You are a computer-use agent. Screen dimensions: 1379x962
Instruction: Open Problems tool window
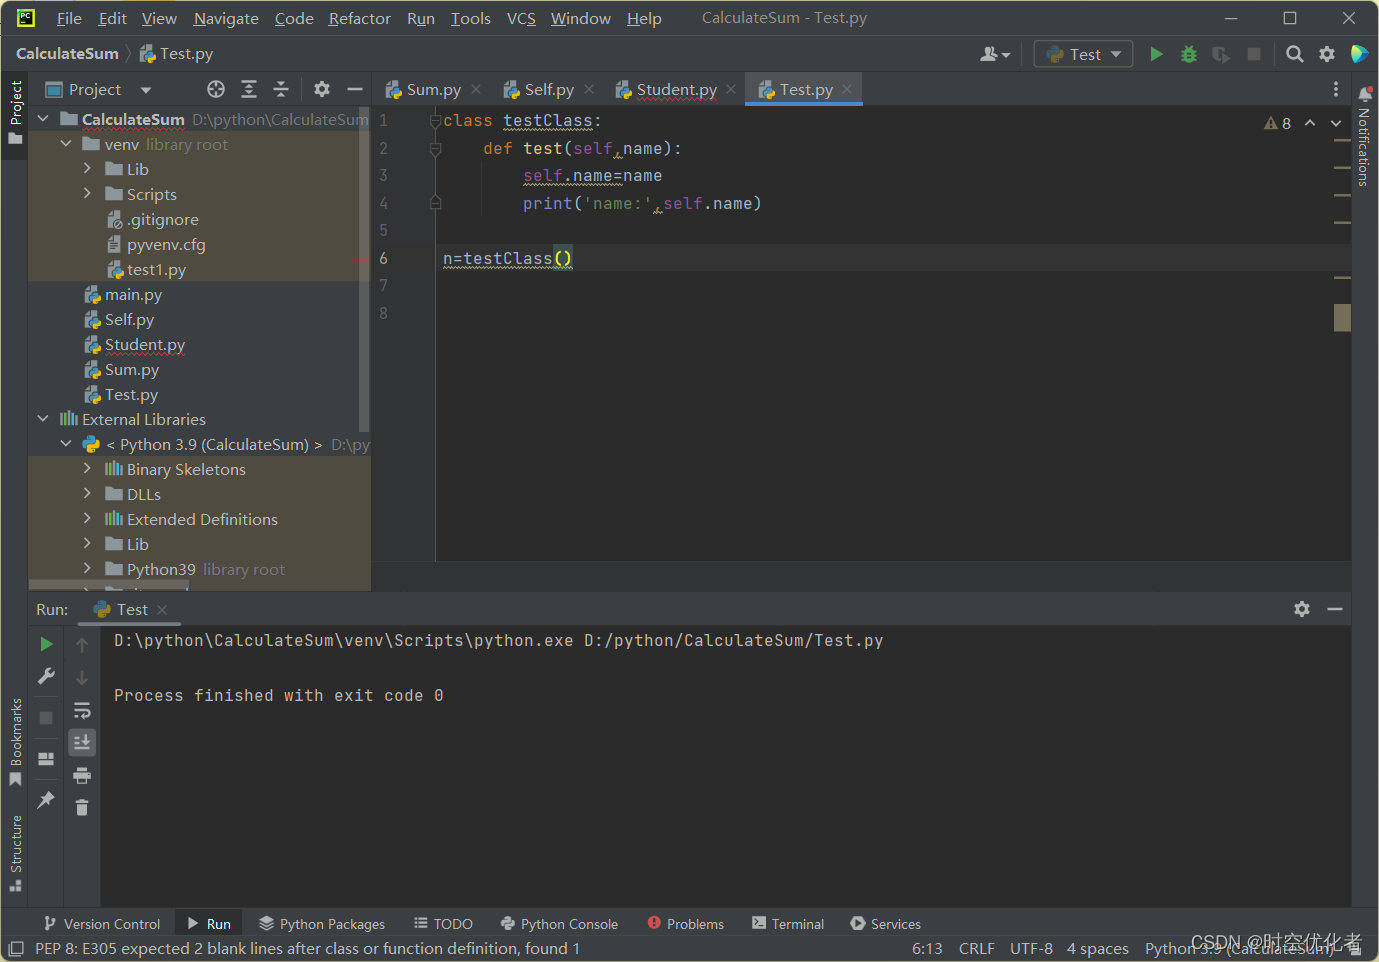[x=686, y=924]
